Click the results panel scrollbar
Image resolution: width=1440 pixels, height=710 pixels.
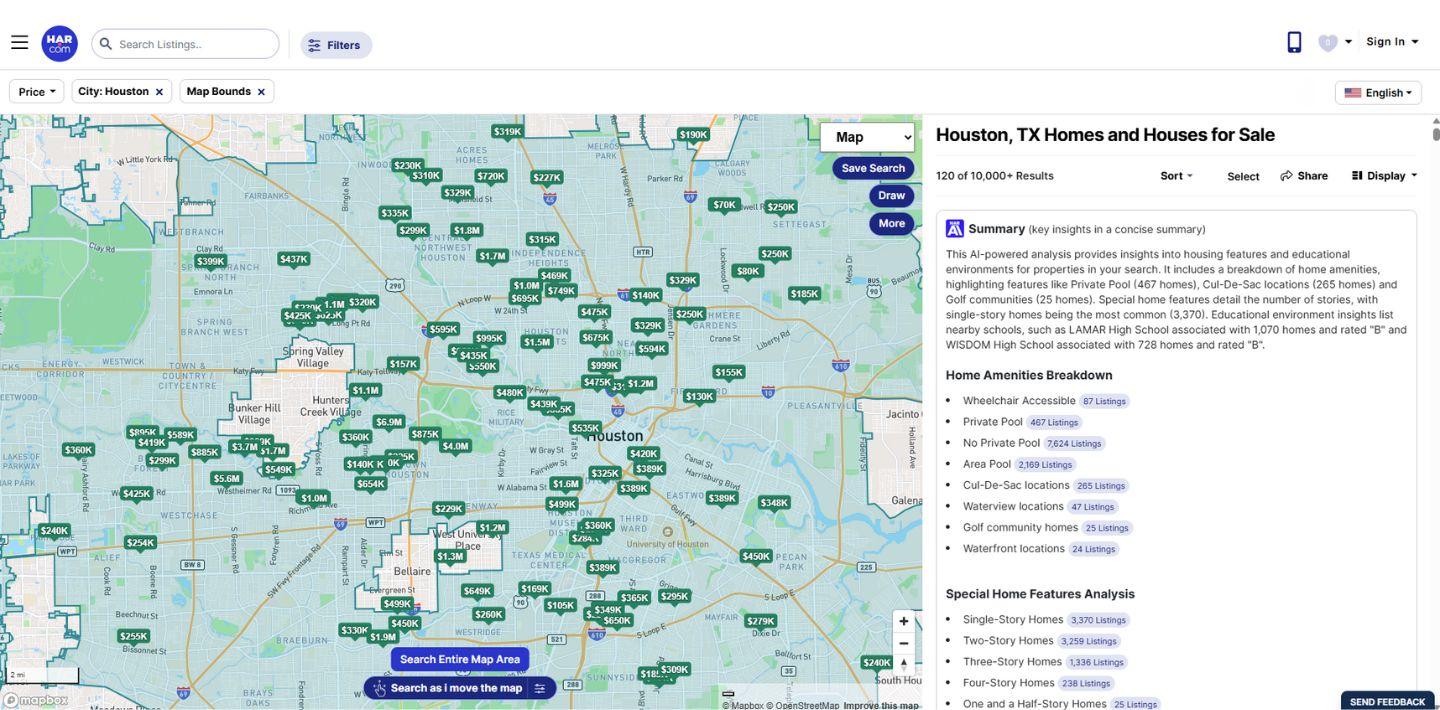tap(1436, 133)
